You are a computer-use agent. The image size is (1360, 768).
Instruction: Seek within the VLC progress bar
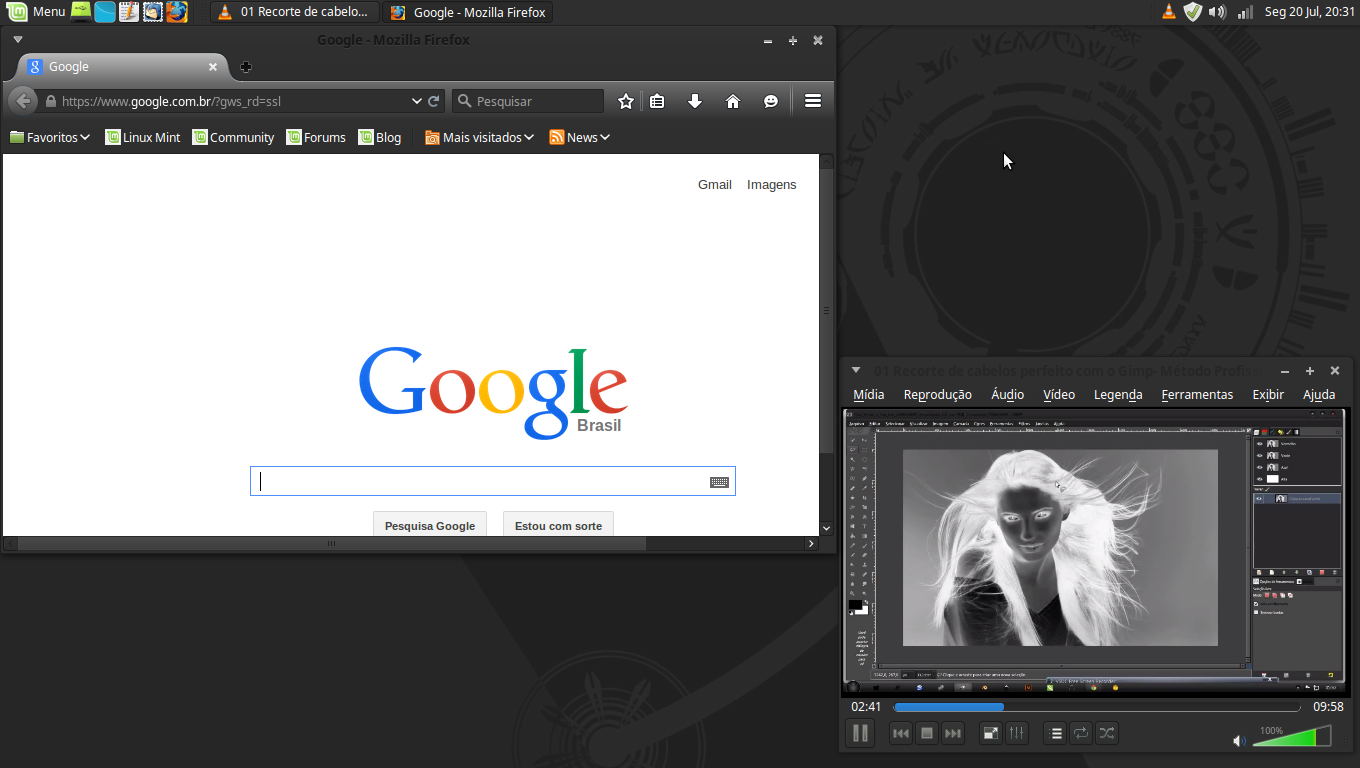tap(1097, 707)
